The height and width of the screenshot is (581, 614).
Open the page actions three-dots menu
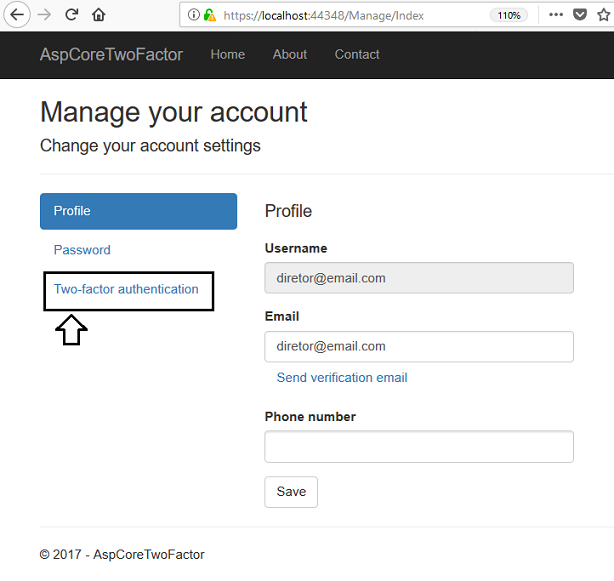(x=556, y=15)
